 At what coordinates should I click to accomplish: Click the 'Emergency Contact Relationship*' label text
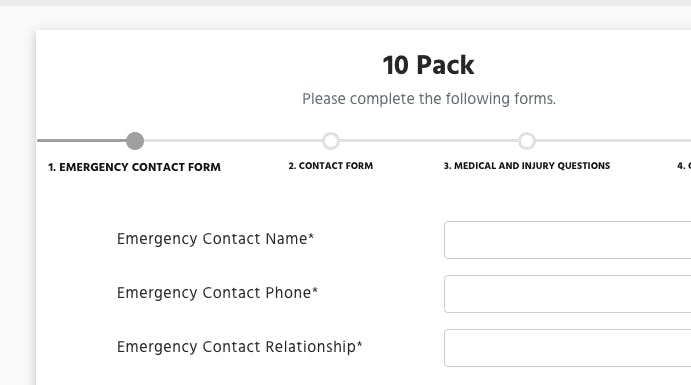pos(239,347)
